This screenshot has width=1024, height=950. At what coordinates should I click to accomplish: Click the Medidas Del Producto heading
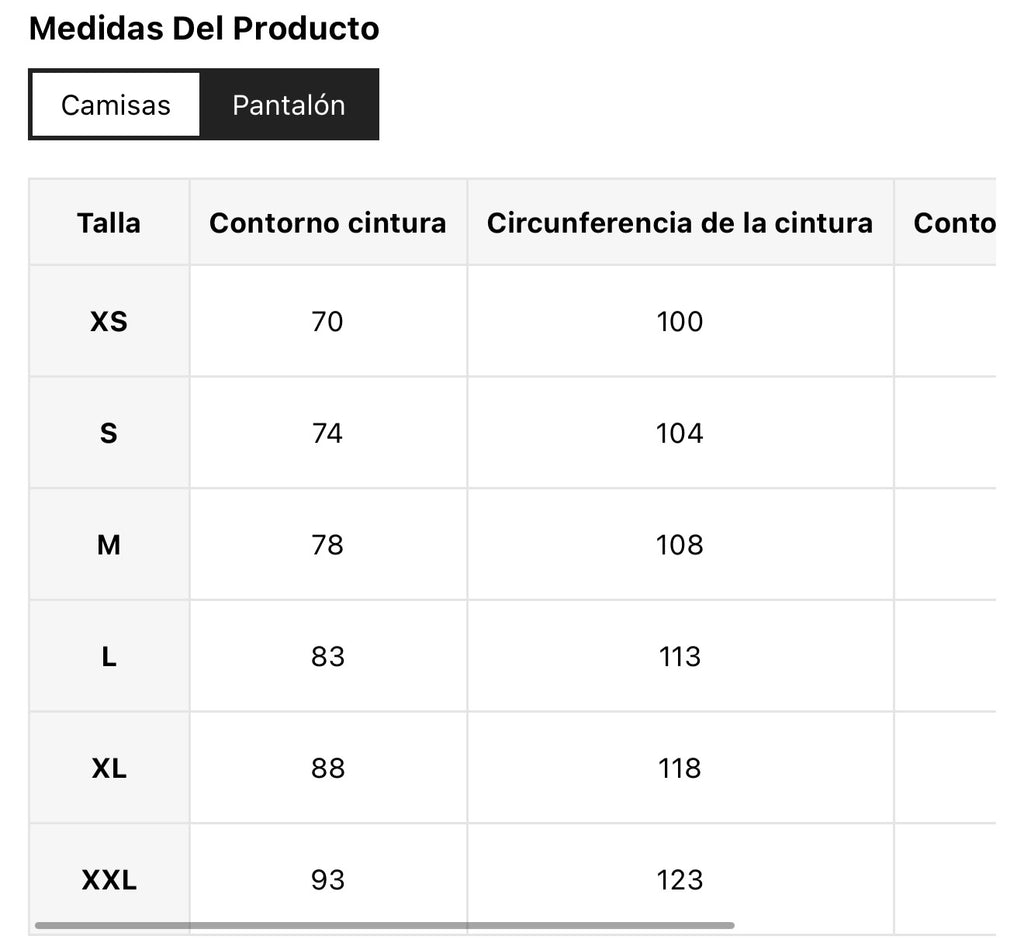coord(204,28)
